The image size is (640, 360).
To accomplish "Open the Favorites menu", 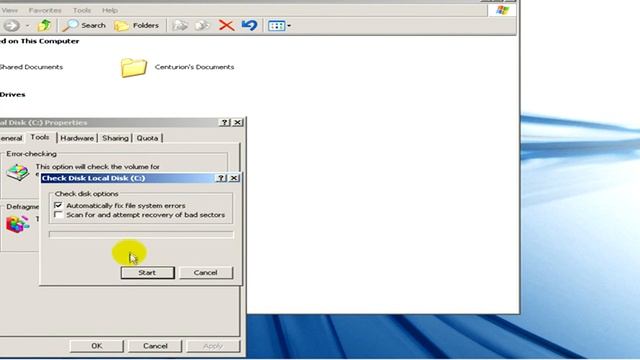I will click(45, 10).
